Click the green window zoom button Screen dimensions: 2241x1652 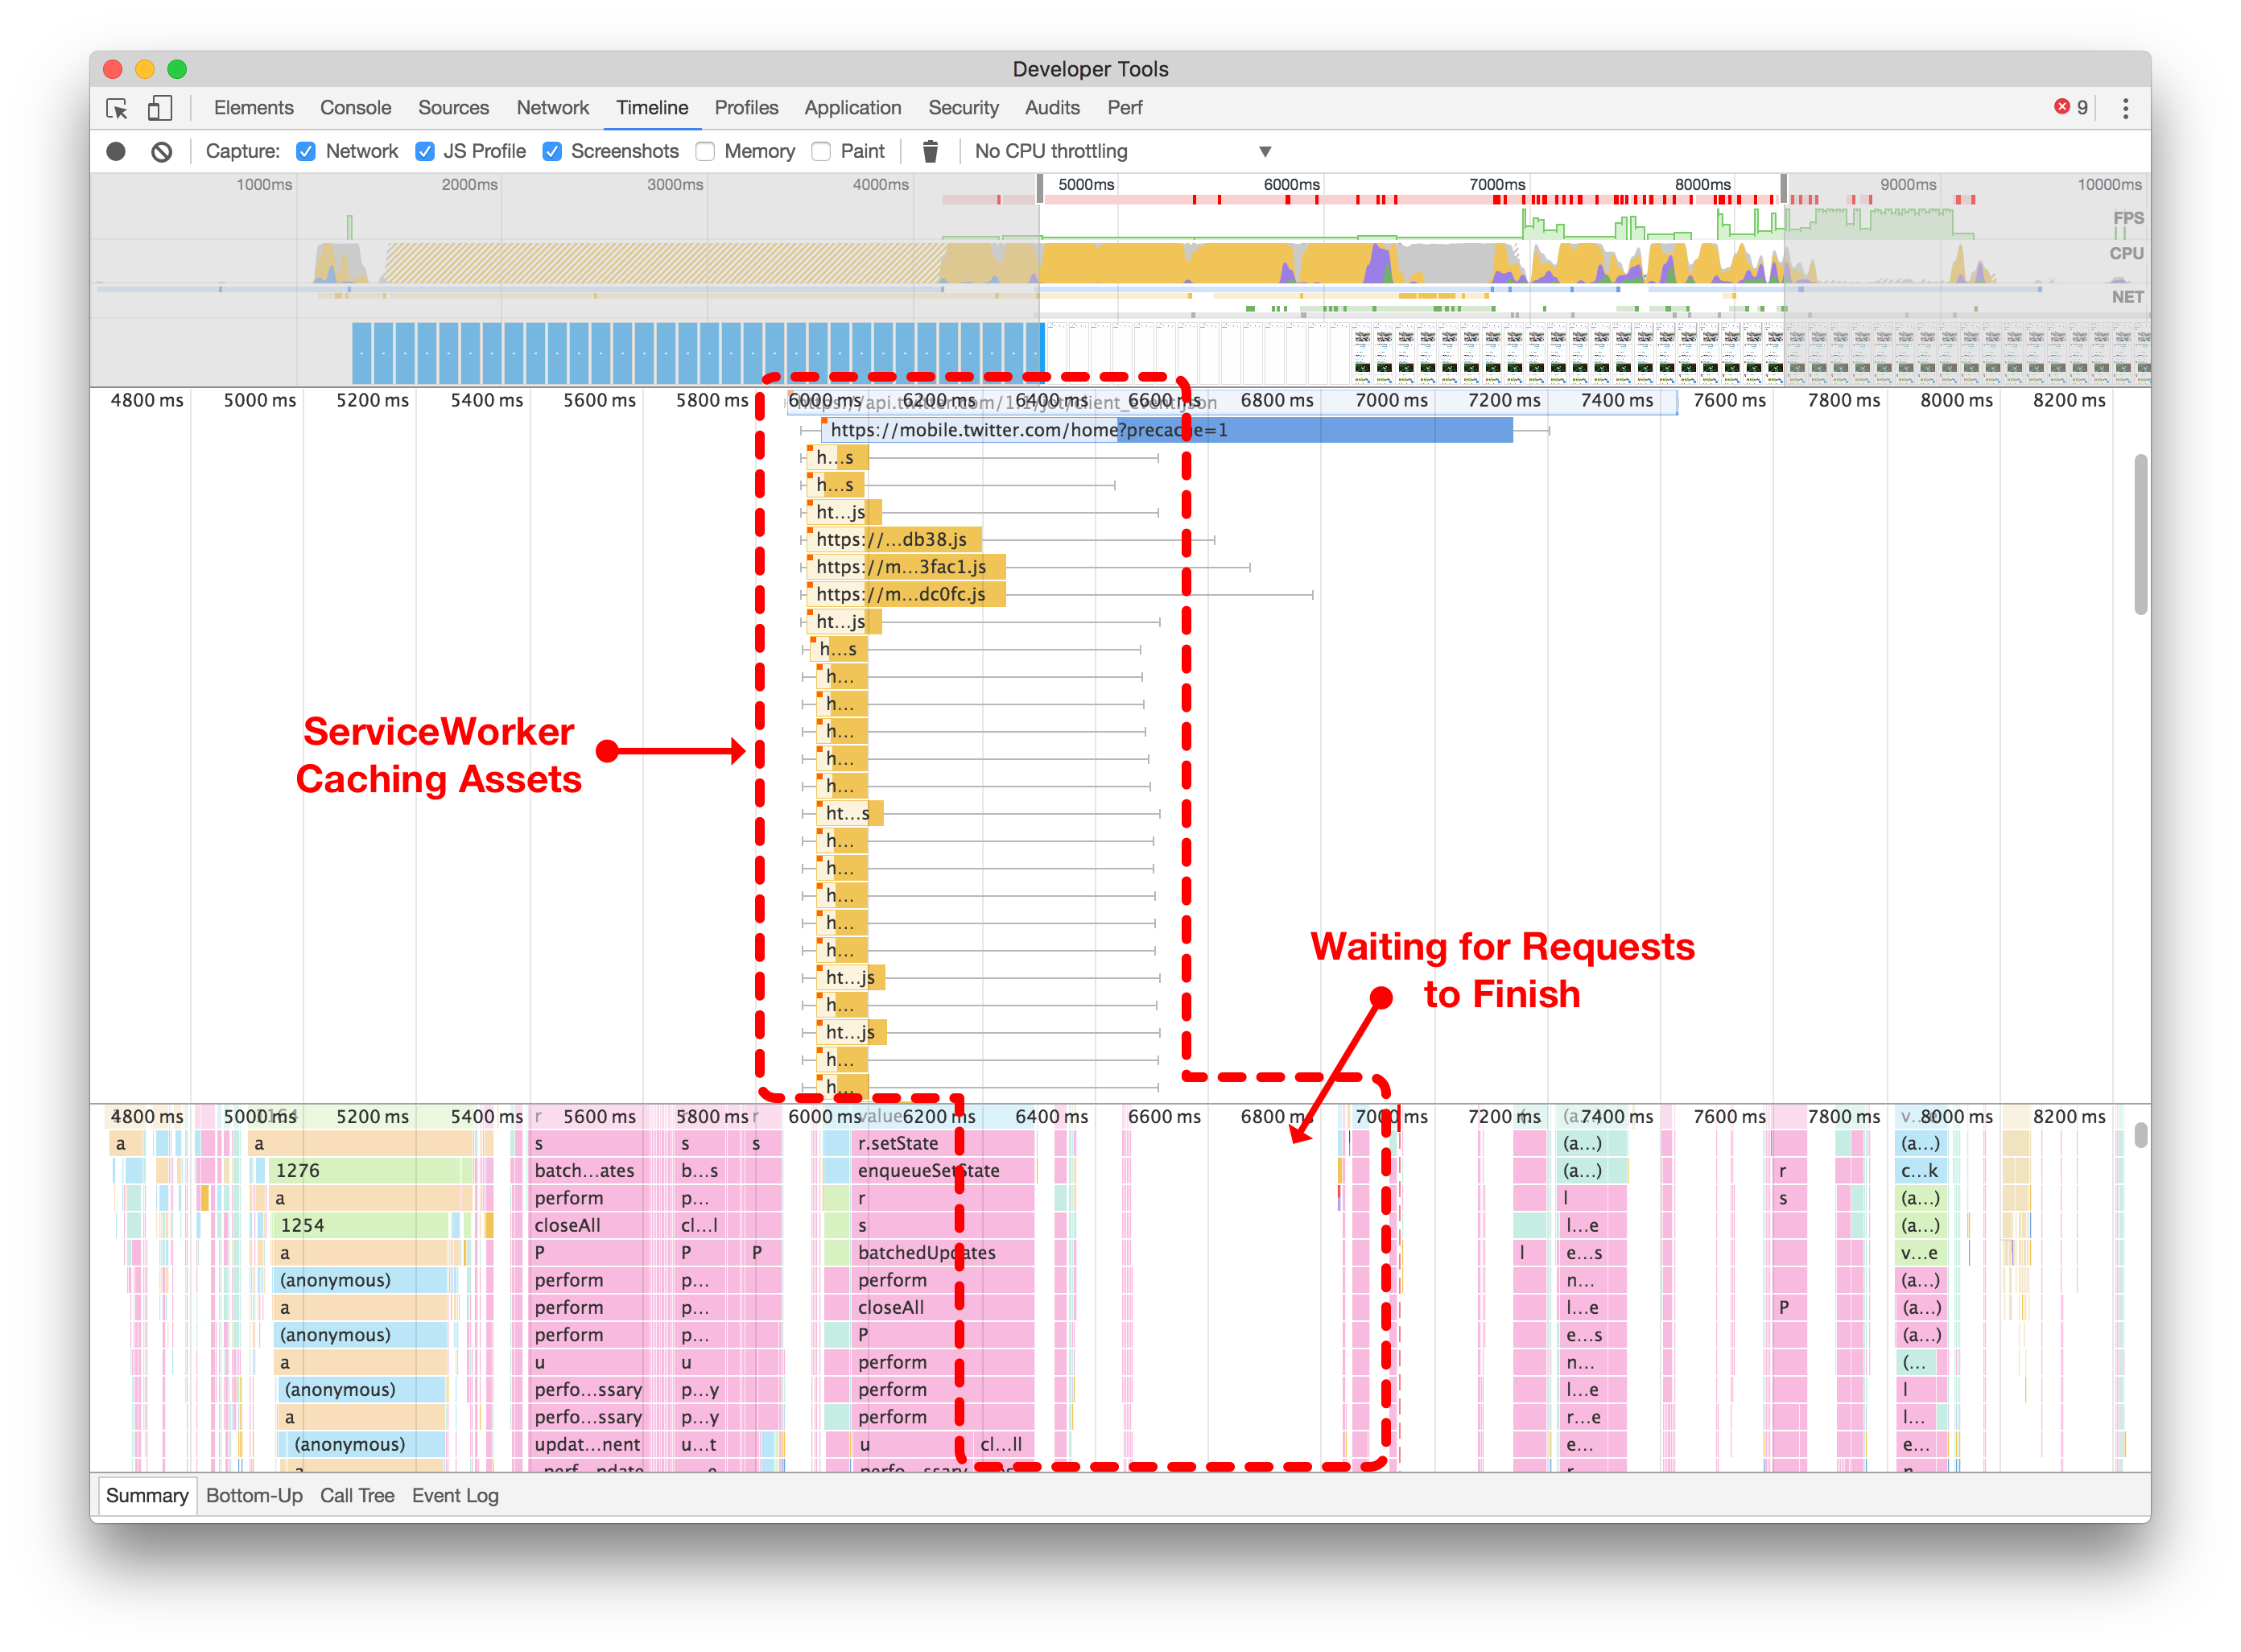(177, 69)
